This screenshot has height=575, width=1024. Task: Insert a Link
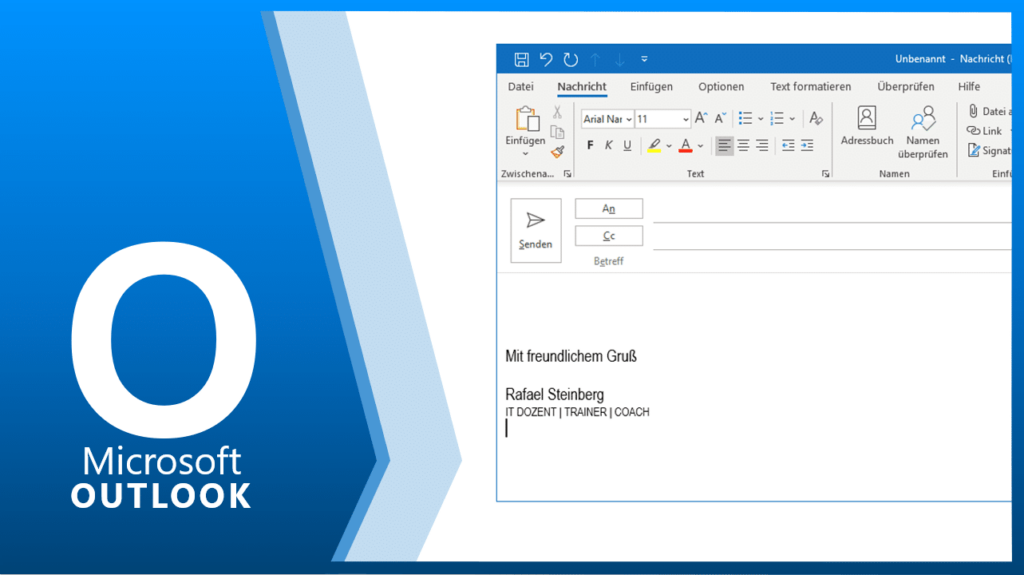pyautogui.click(x=986, y=131)
